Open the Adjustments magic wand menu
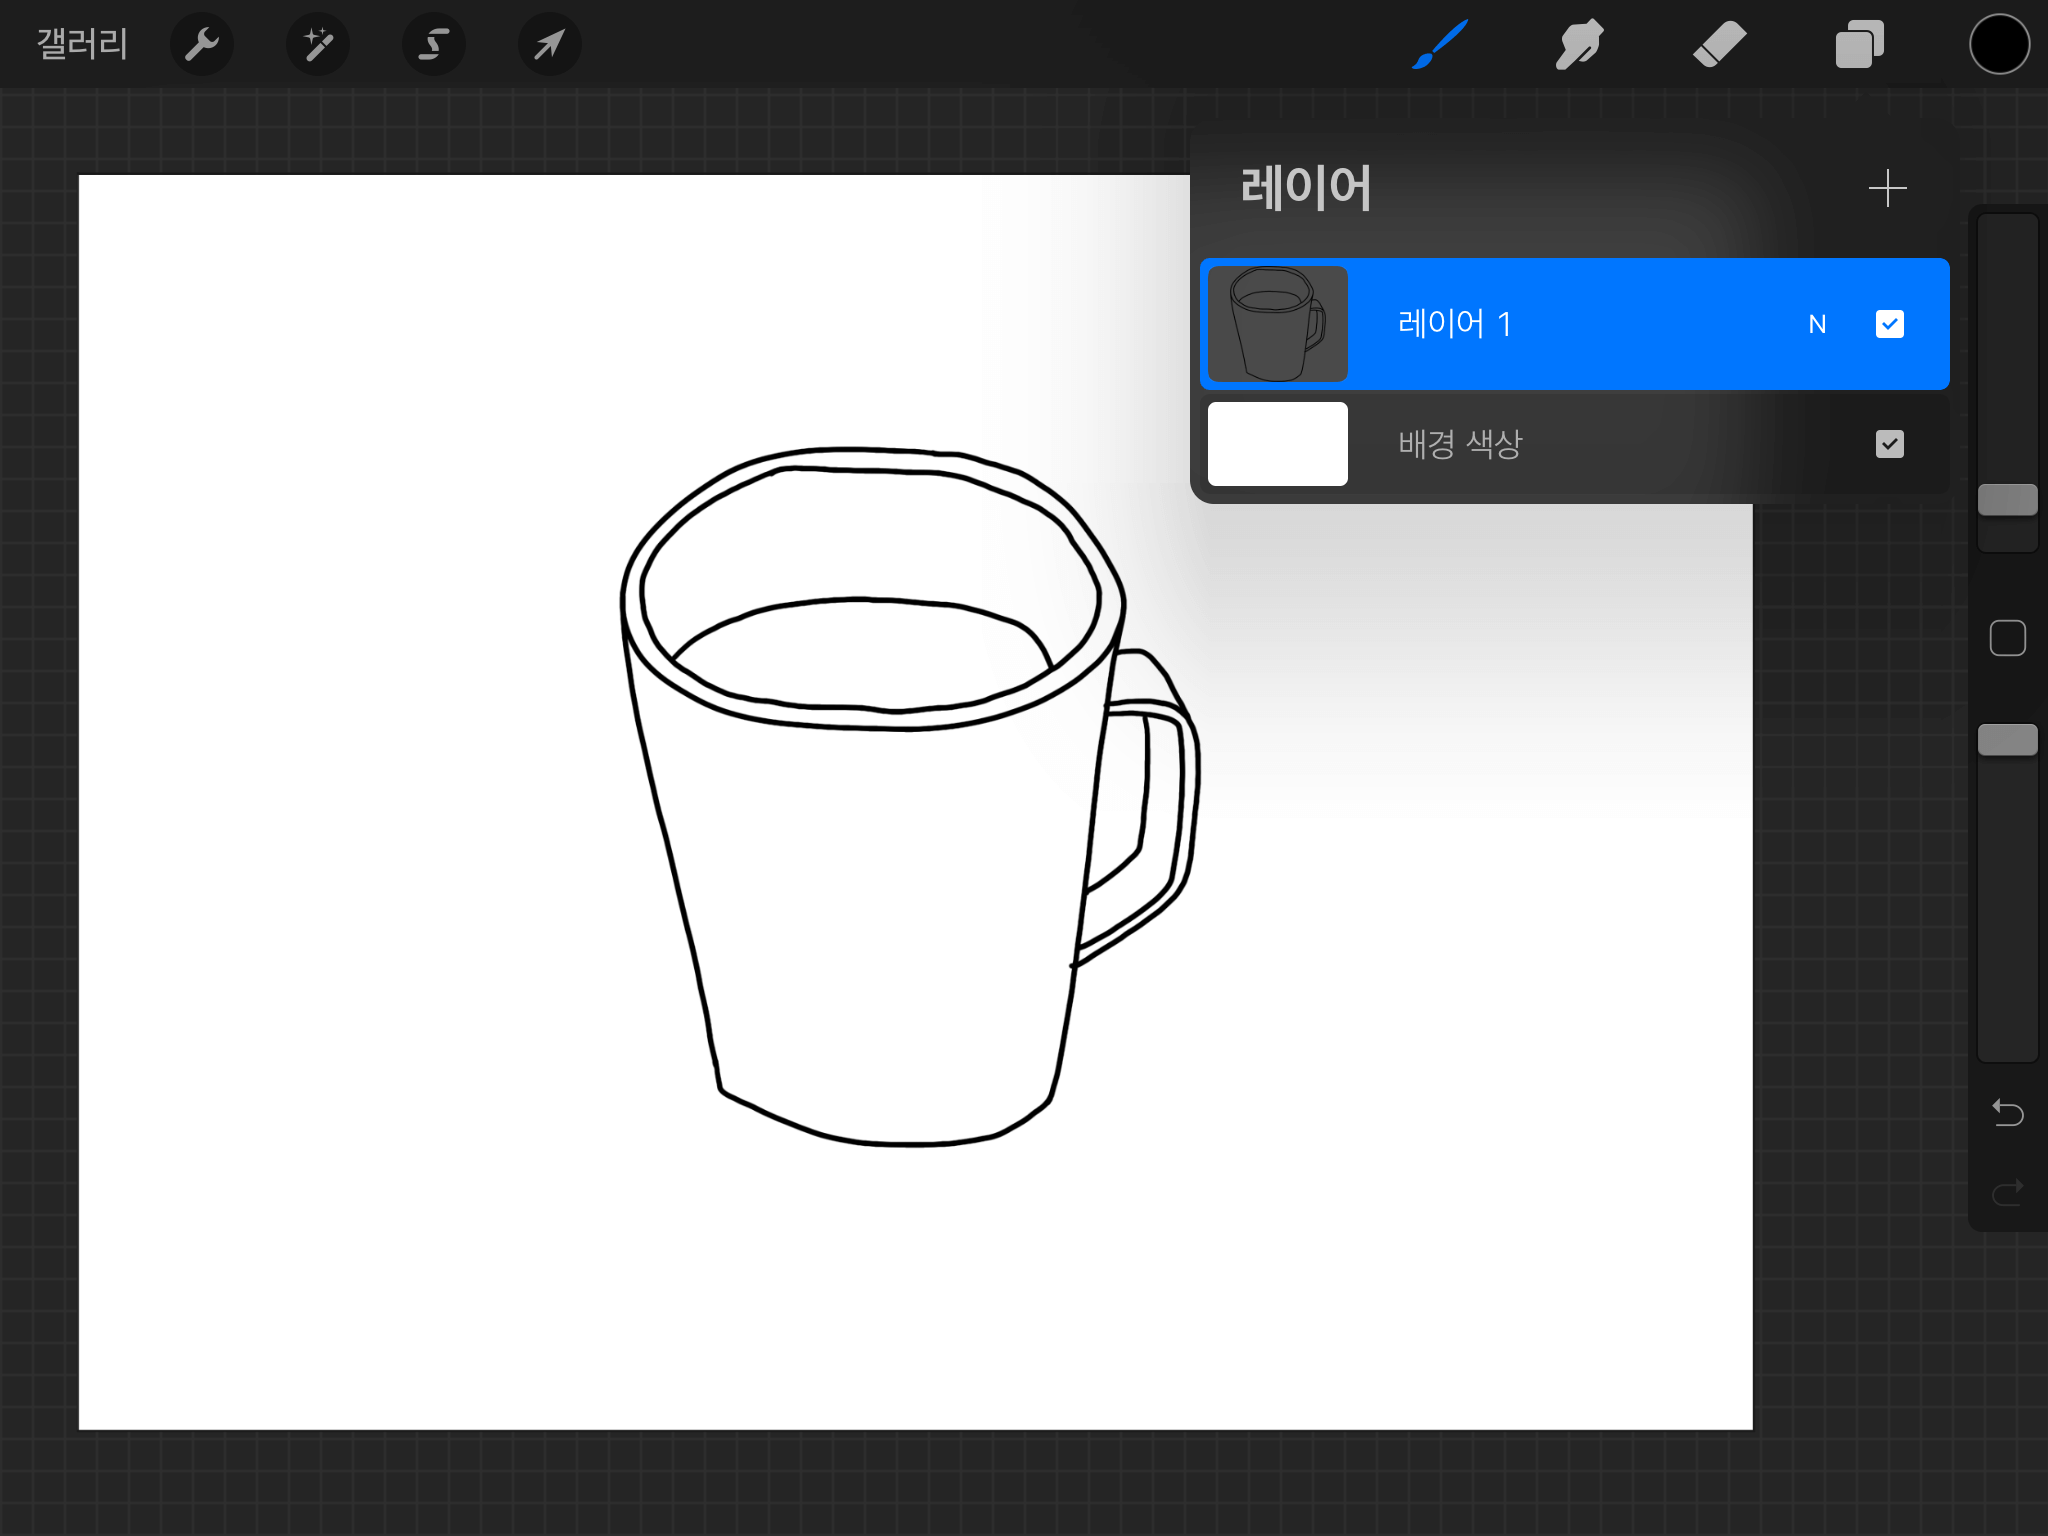The image size is (2048, 1536). pos(318,44)
